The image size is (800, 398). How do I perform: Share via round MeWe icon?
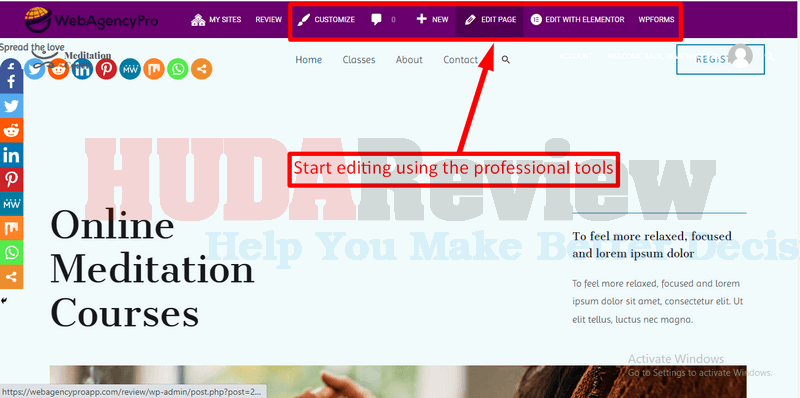tap(130, 69)
